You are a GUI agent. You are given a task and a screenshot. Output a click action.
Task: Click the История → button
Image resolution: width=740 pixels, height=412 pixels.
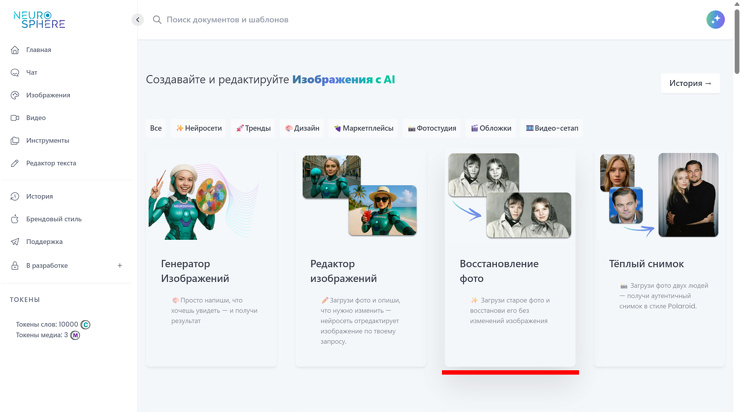690,83
